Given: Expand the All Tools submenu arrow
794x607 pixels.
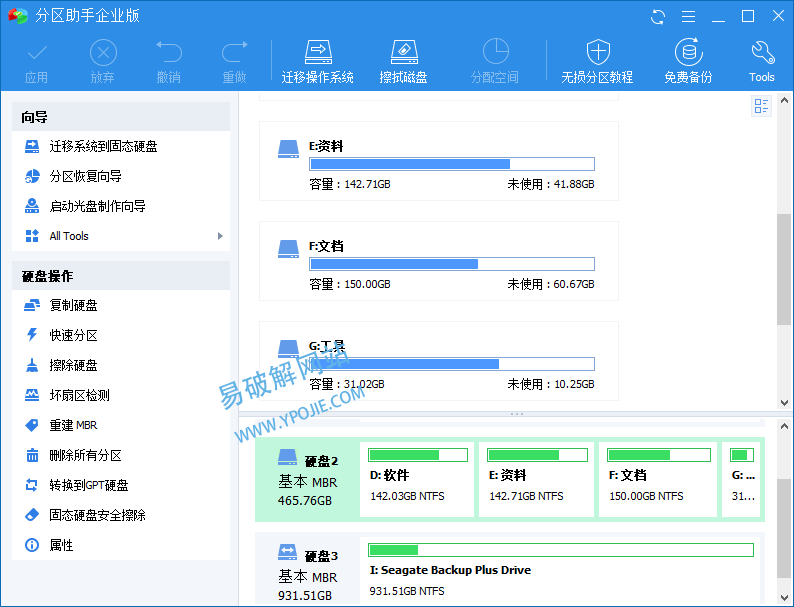Looking at the screenshot, I should [x=220, y=236].
